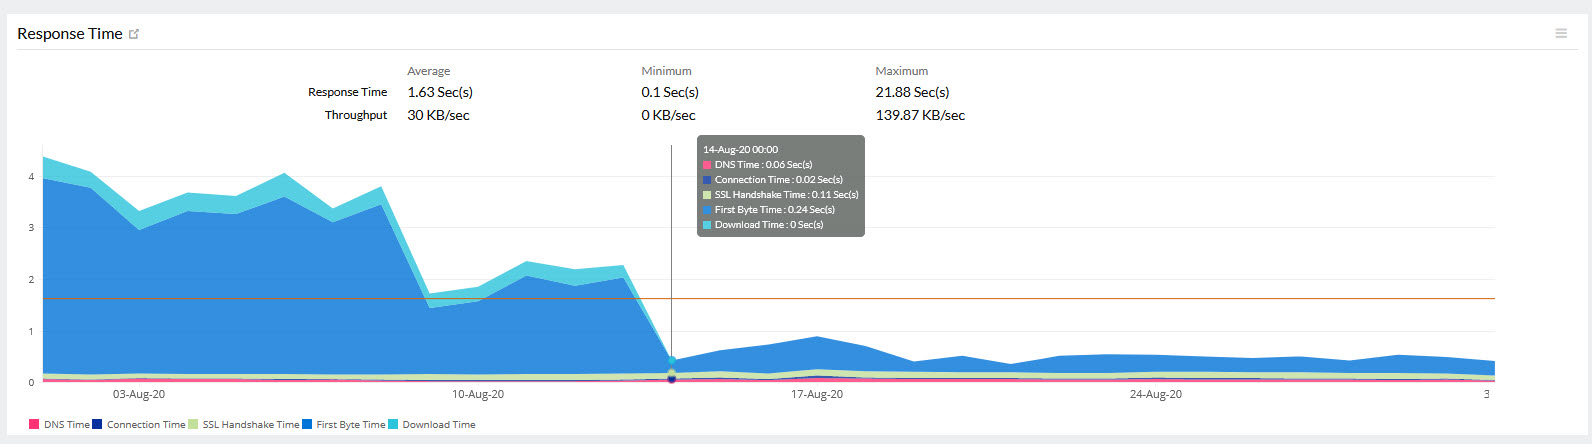The height and width of the screenshot is (444, 1592).
Task: Toggle SSL Handshake Time legend label
Action: click(250, 425)
